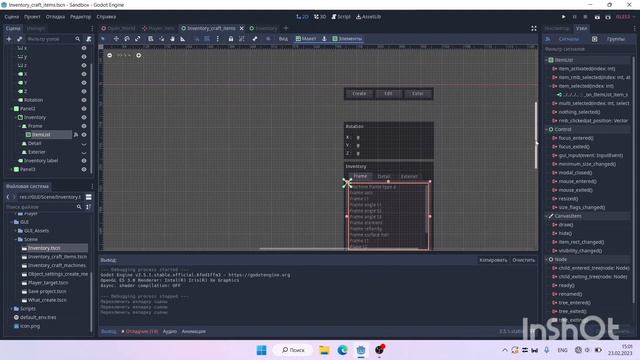640x360 pixels.
Task: Click Копировать output button
Action: click(x=493, y=260)
